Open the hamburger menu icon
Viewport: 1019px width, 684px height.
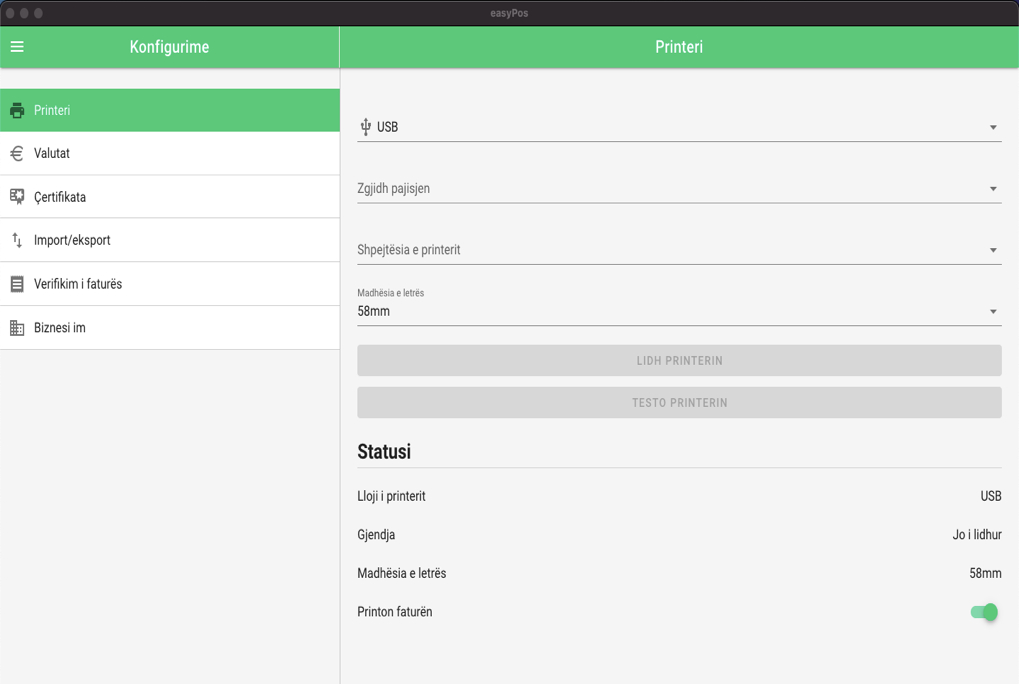pos(17,47)
